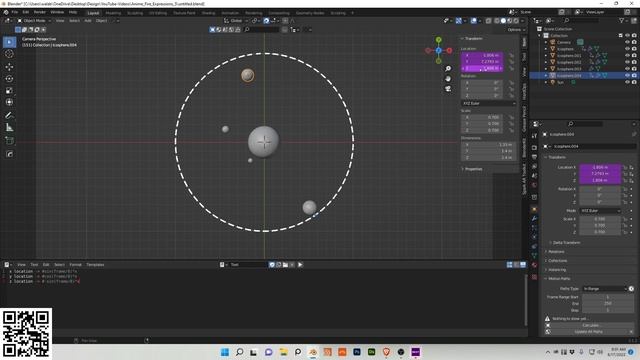Image resolution: width=640 pixels, height=360 pixels.
Task: Select the Move tool in left toolbar
Action: pos(9,67)
